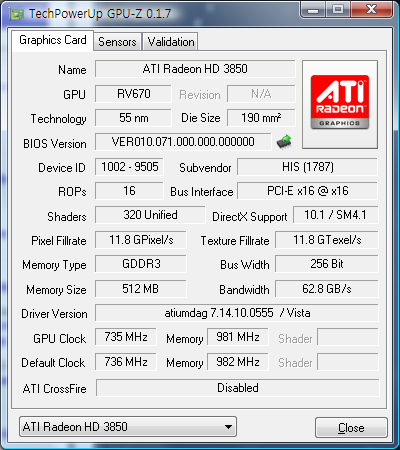Click the 'Driver Version' label
400x450 pixels.
[x=54, y=314]
